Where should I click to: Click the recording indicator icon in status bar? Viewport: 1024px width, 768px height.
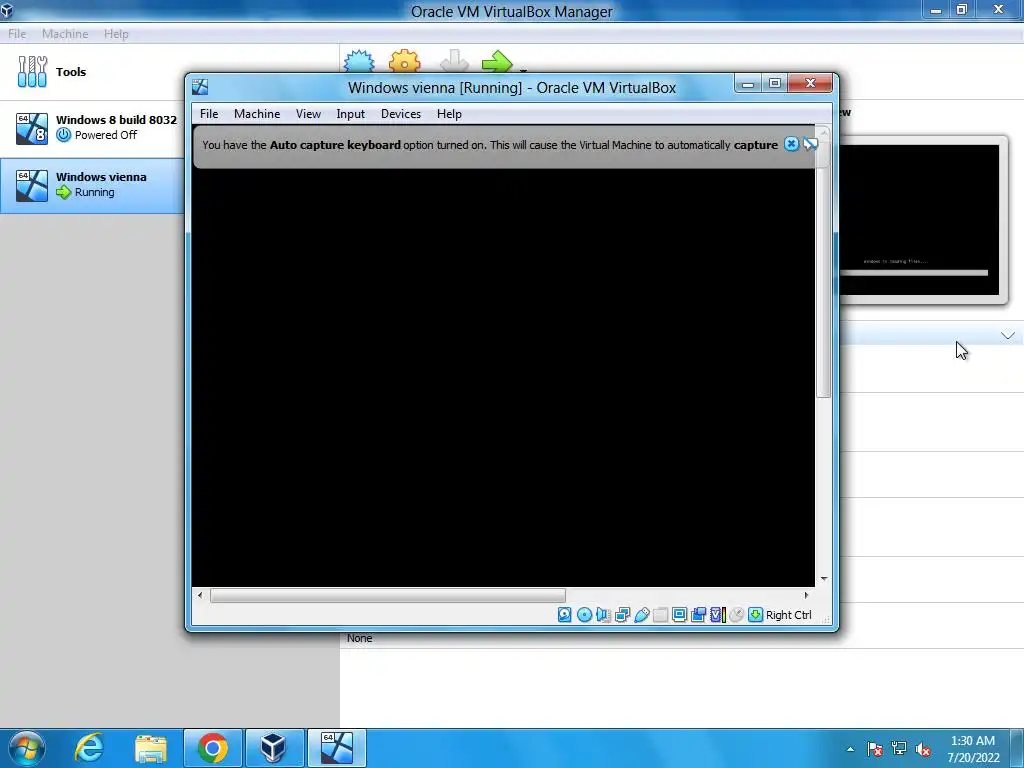click(x=698, y=615)
